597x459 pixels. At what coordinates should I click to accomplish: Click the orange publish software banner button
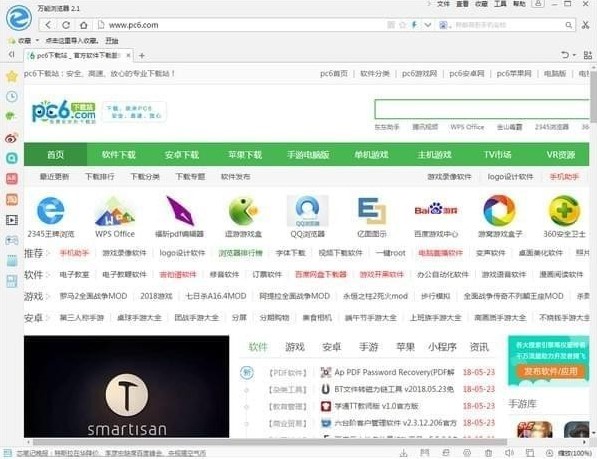[x=550, y=371]
